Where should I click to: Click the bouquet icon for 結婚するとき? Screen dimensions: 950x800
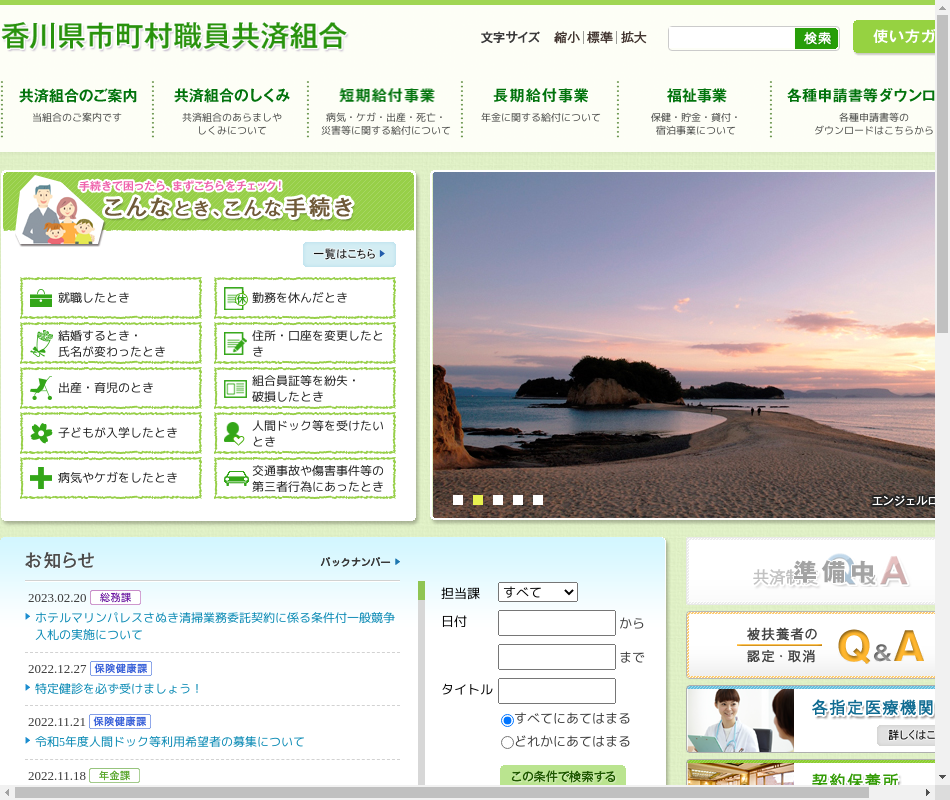click(x=41, y=343)
